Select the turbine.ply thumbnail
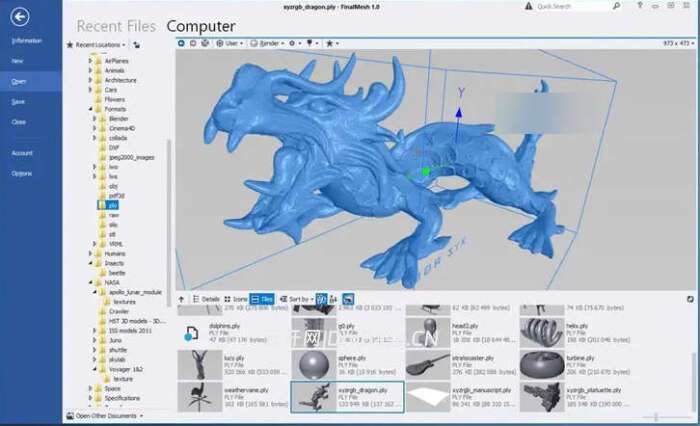700x426 pixels. (542, 365)
